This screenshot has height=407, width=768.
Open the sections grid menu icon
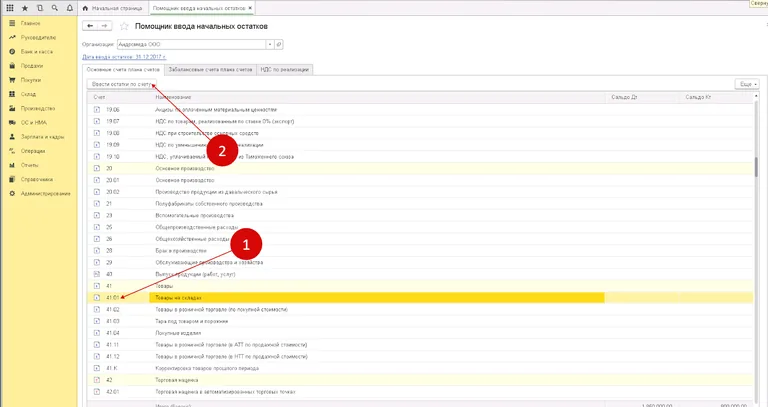[x=8, y=8]
